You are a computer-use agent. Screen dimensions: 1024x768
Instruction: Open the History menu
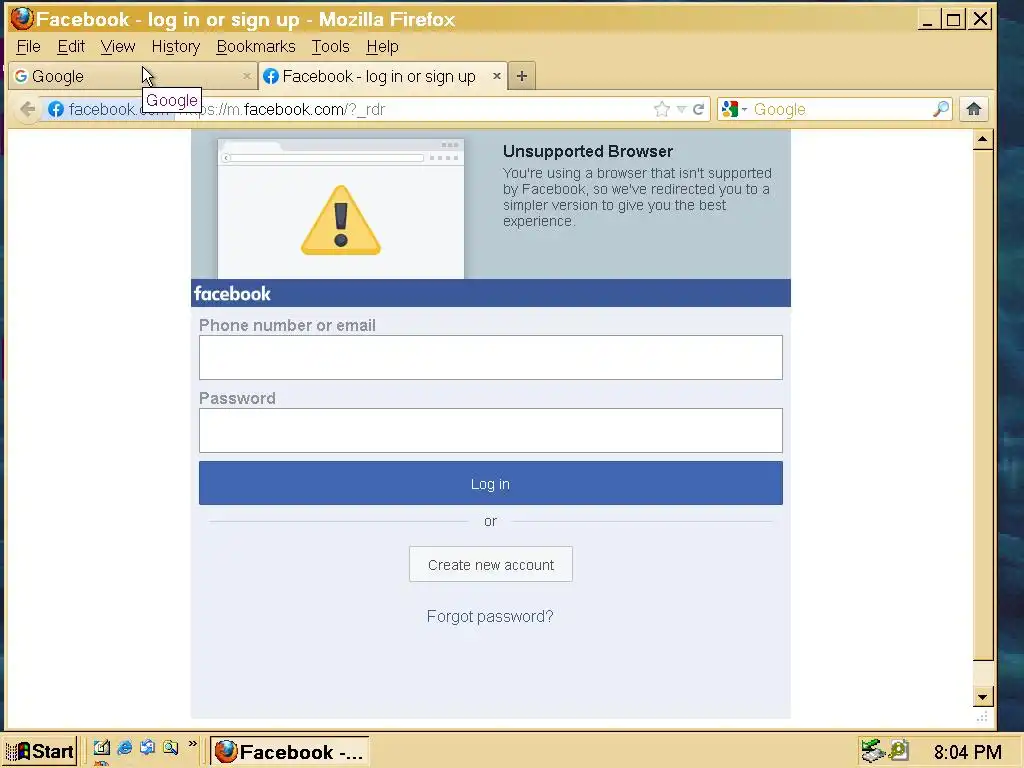click(176, 46)
